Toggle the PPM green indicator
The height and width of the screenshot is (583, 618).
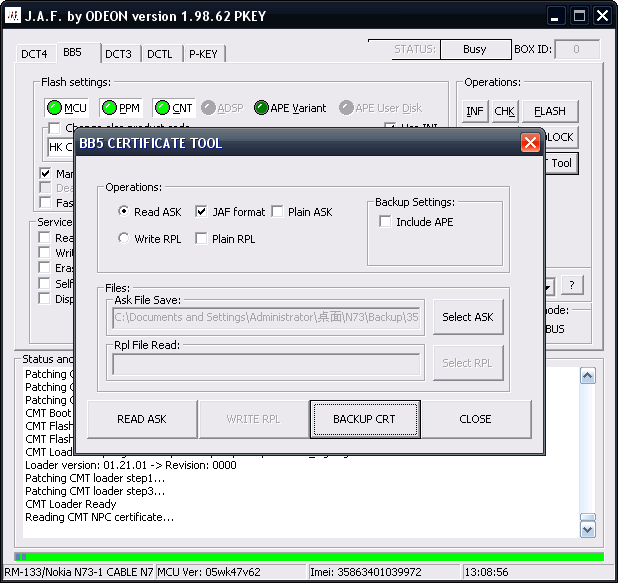point(109,108)
